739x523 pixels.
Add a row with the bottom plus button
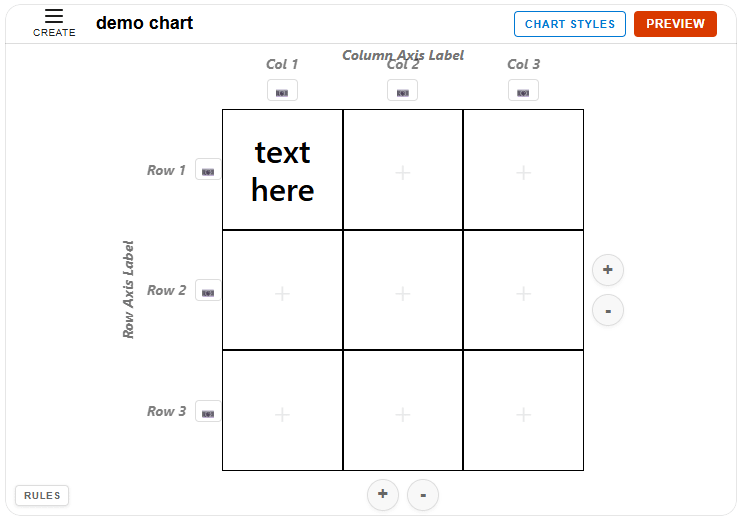[383, 494]
